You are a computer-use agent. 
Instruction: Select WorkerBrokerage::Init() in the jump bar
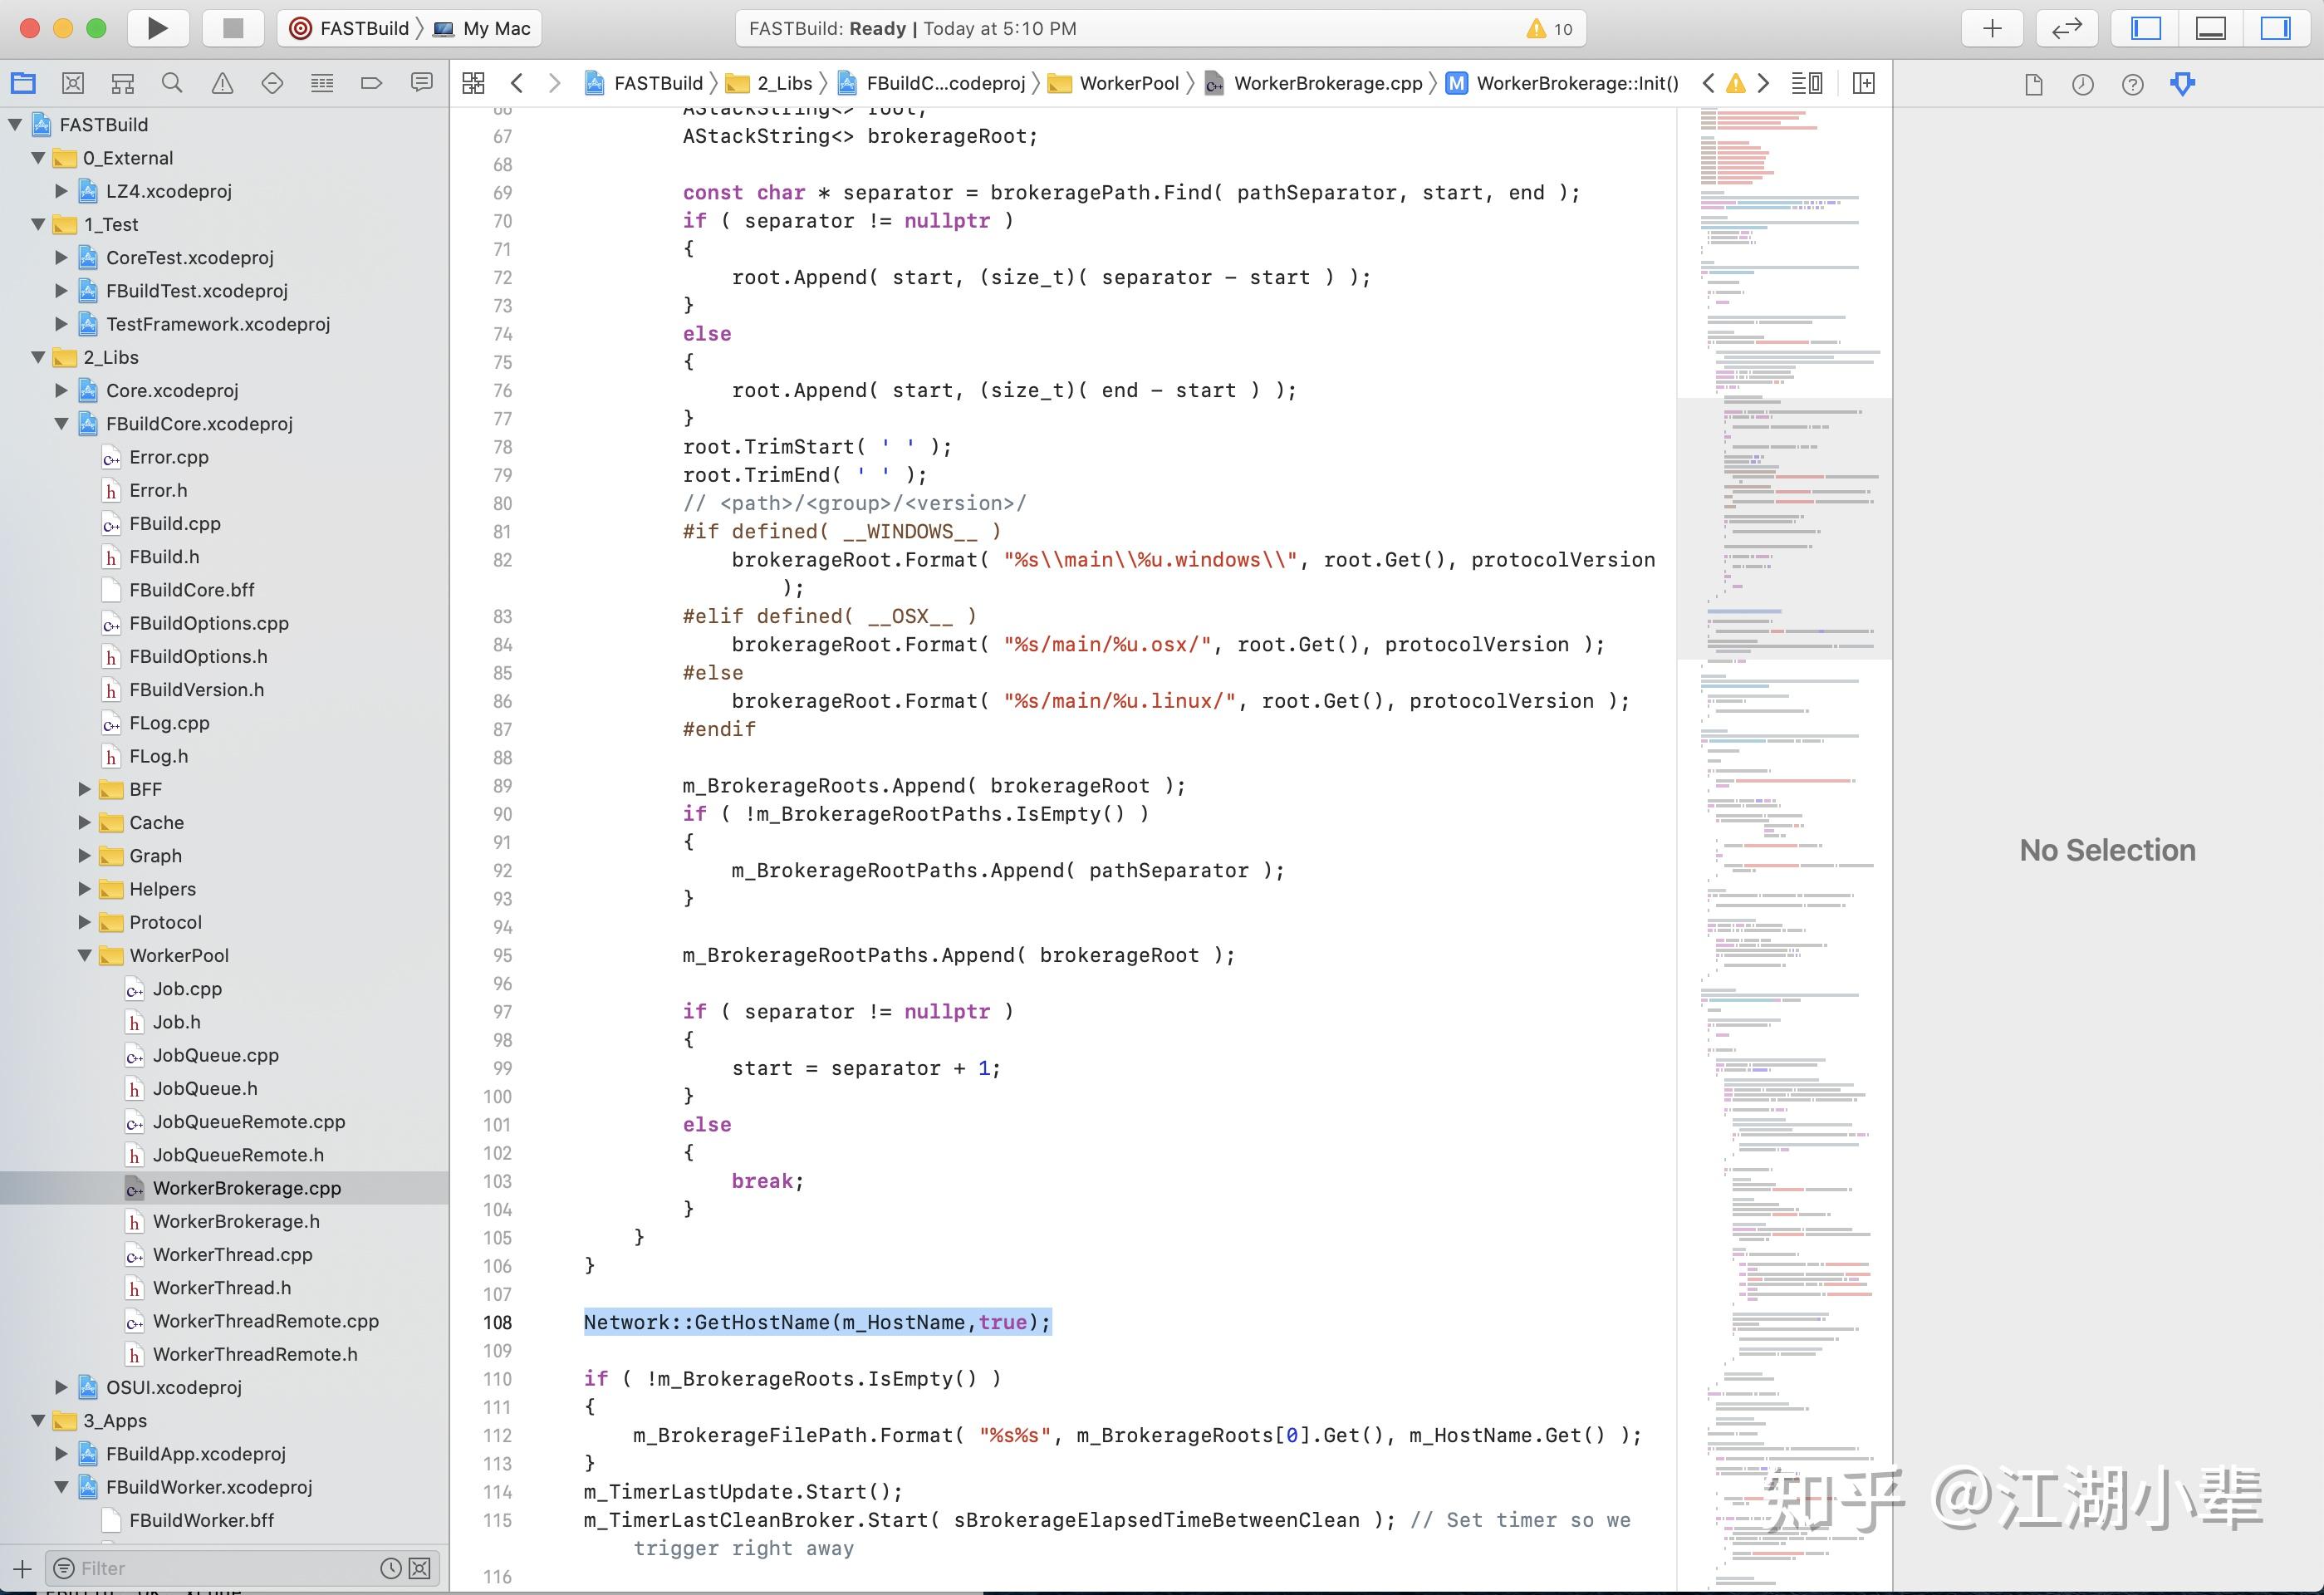[1576, 83]
